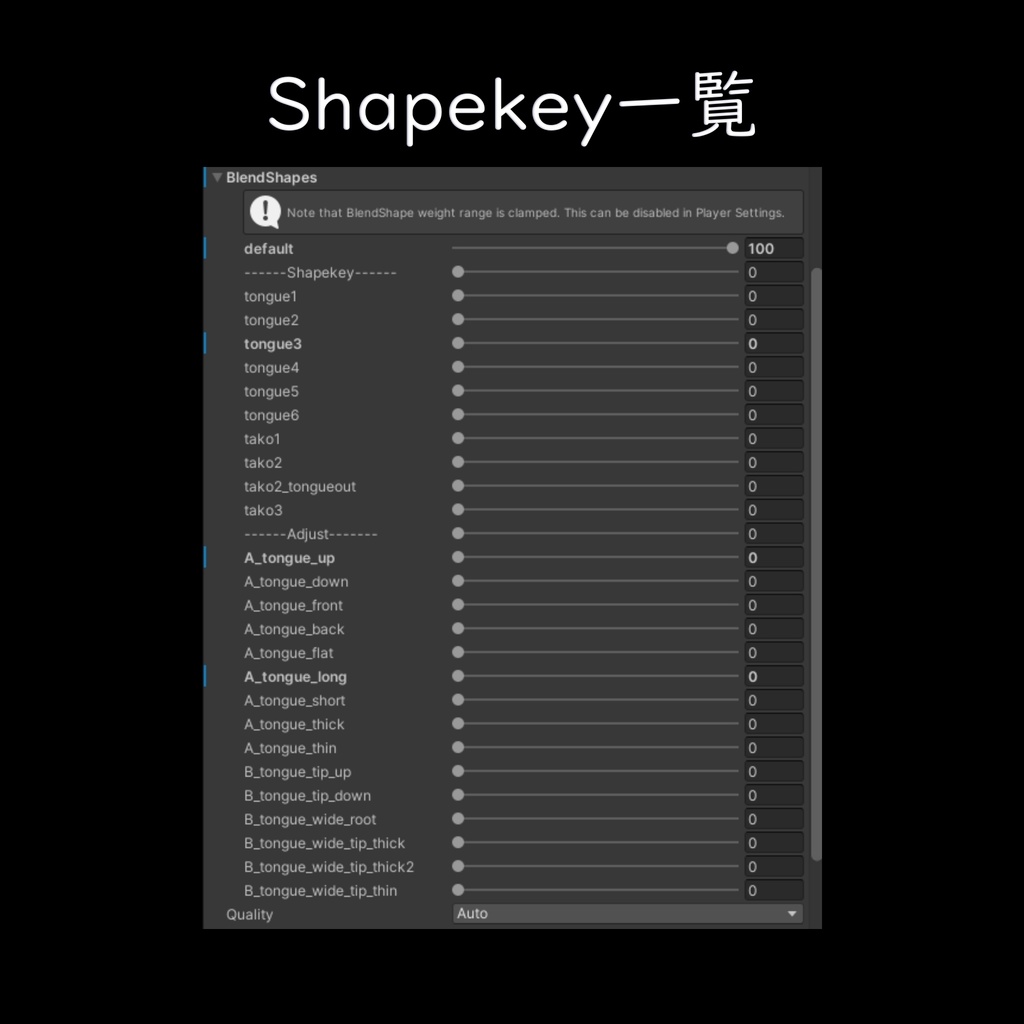Select the A_tongue_thick property label

tap(294, 724)
